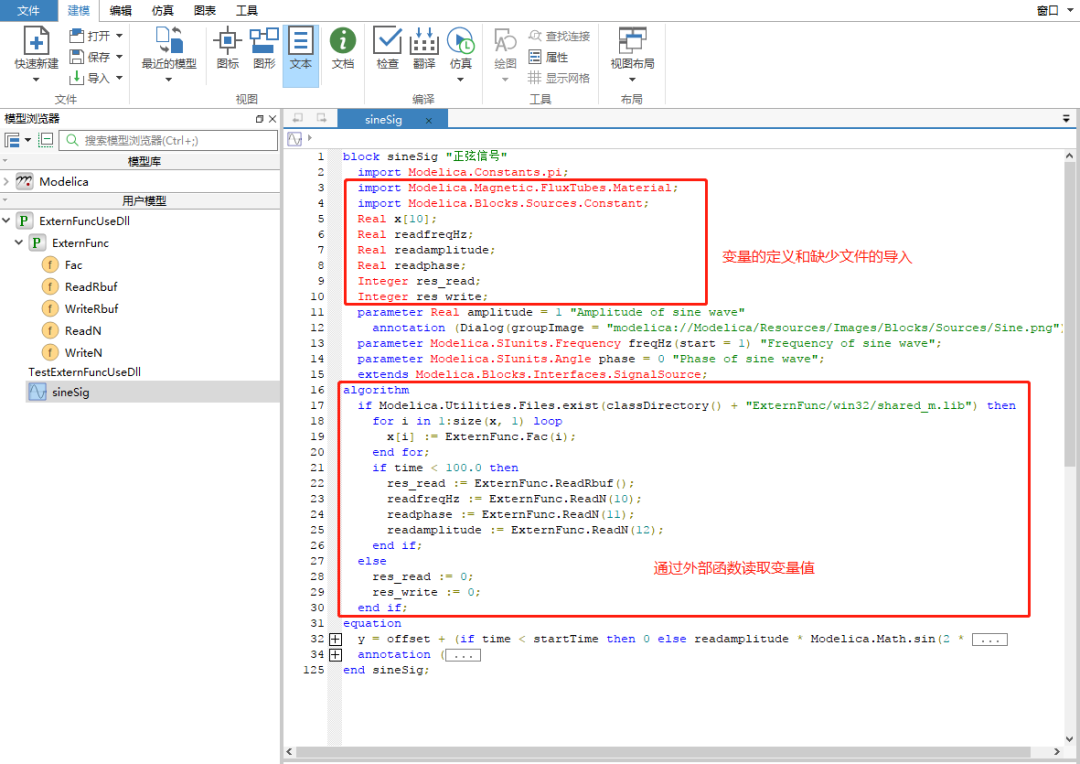Click 查找连接 find connection
Screen dimensions: 1080x764
[x=559, y=36]
